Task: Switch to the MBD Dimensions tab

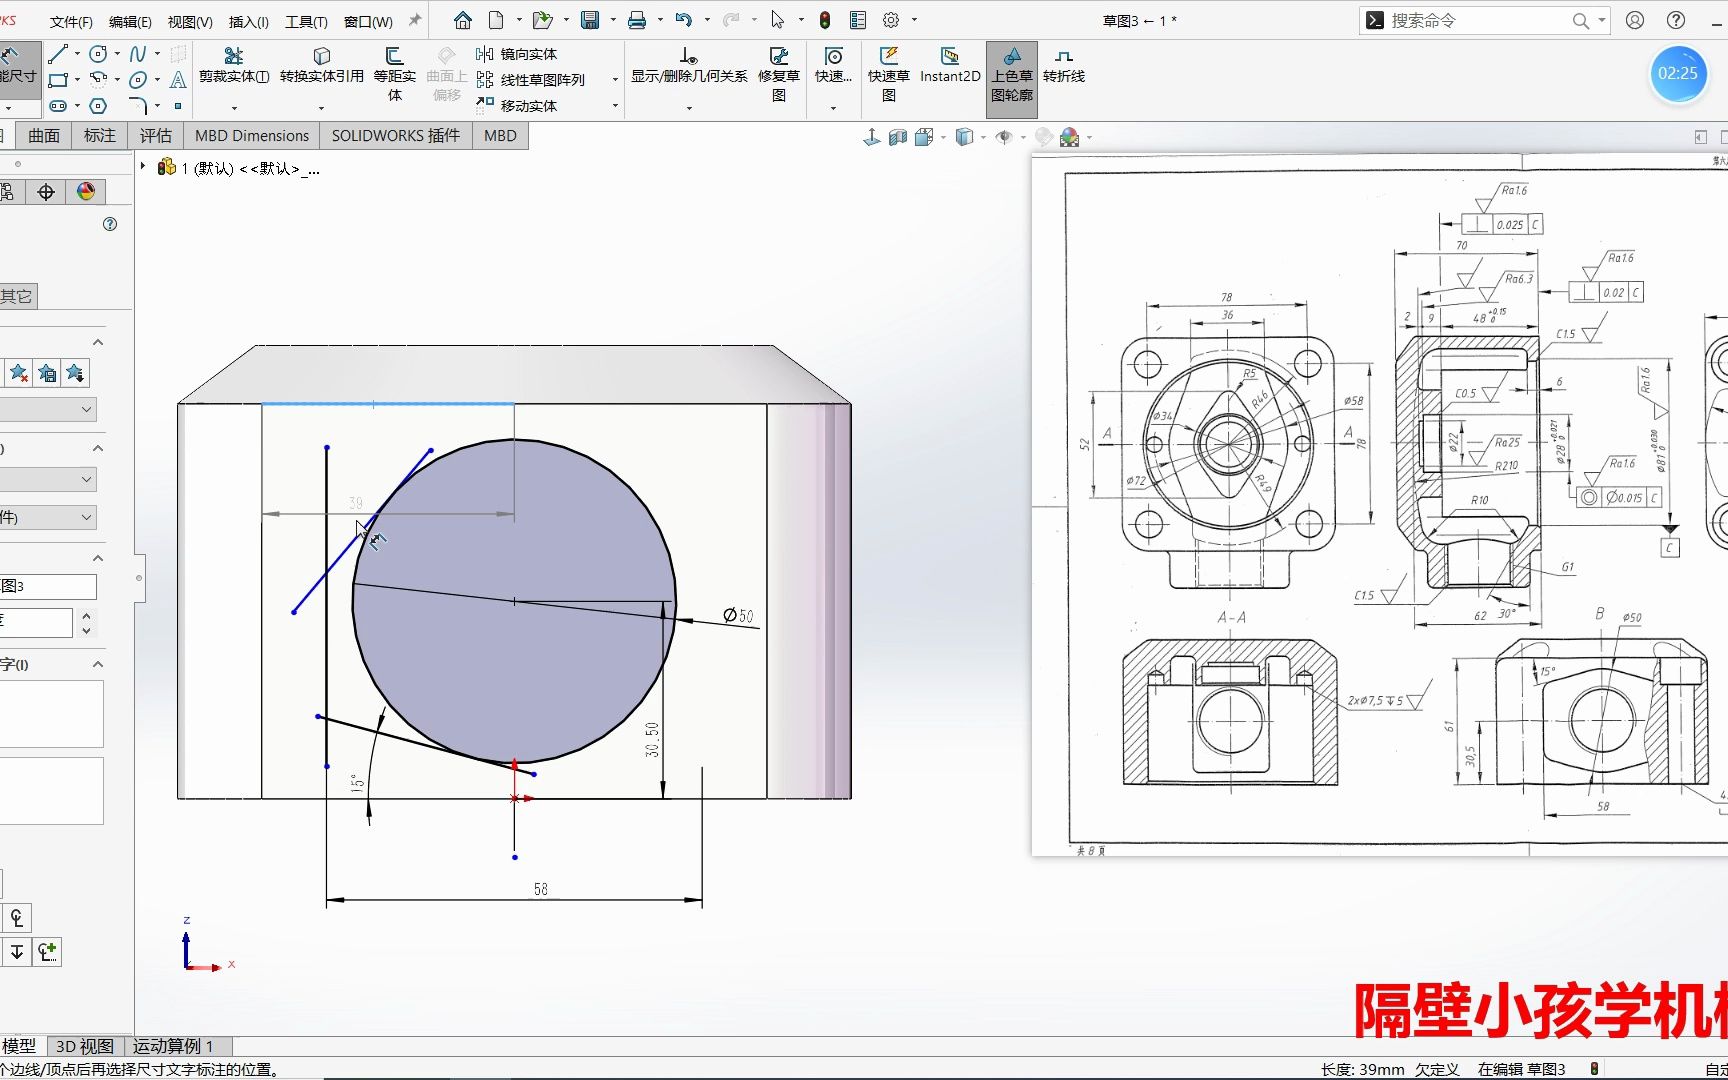Action: click(x=252, y=136)
